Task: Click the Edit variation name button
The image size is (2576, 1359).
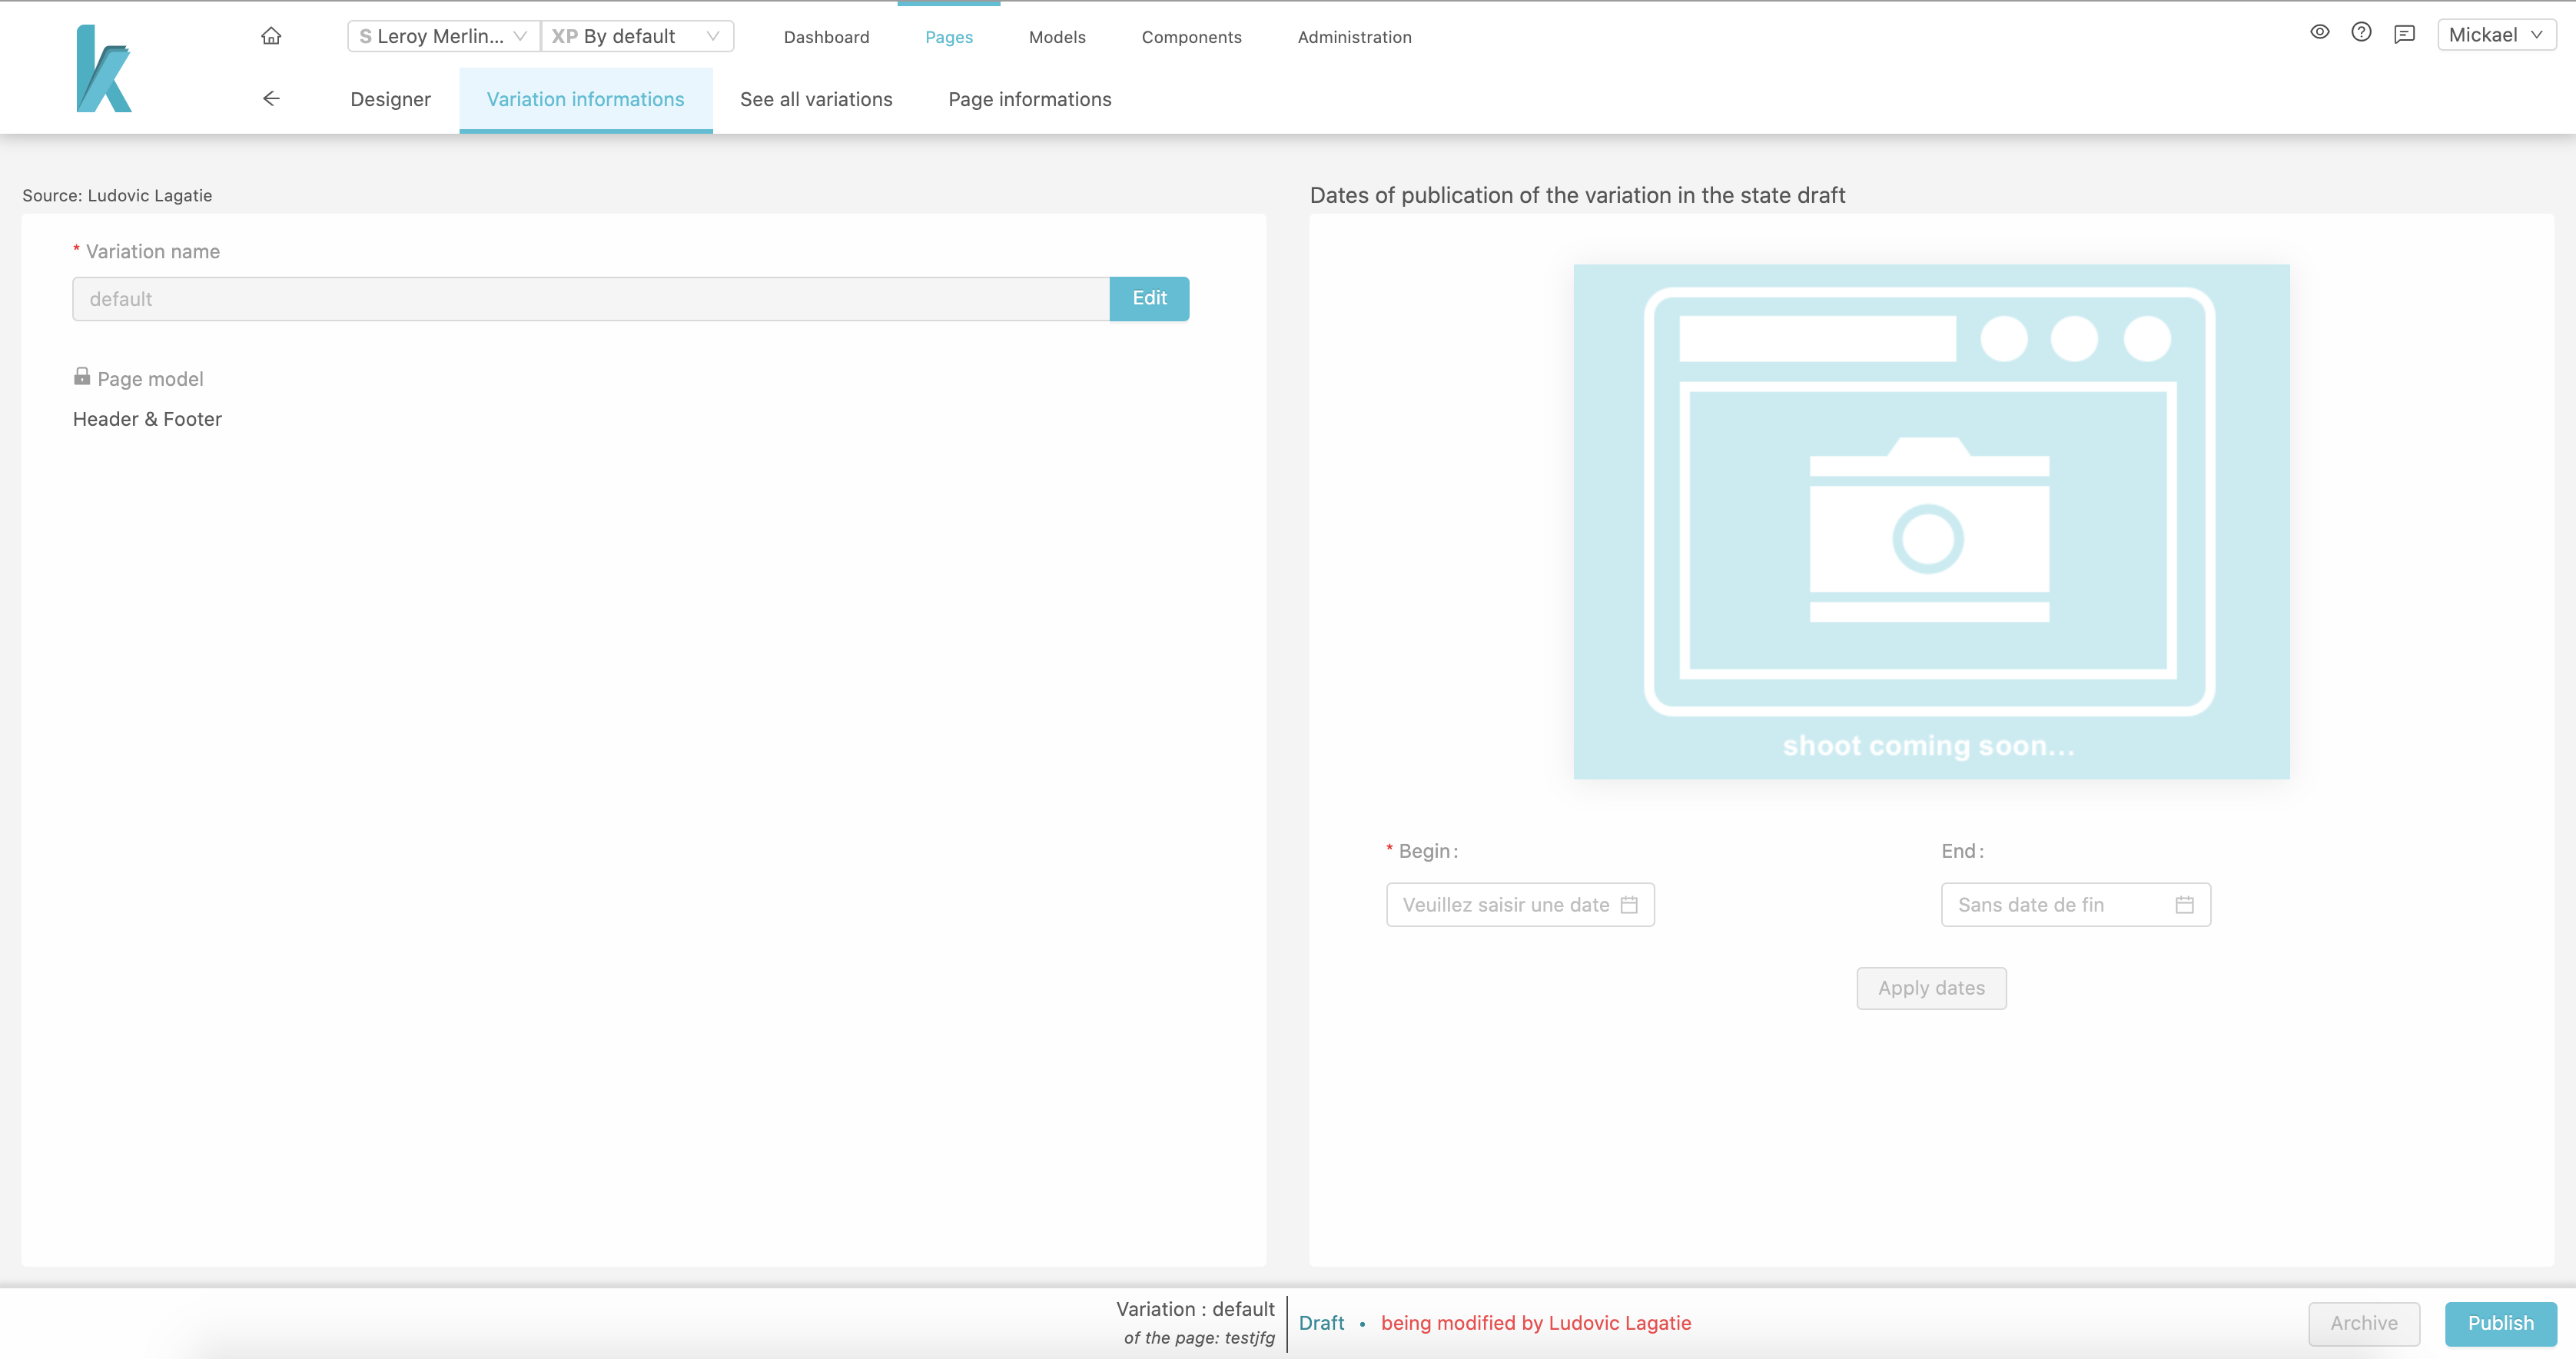Action: [x=1150, y=298]
